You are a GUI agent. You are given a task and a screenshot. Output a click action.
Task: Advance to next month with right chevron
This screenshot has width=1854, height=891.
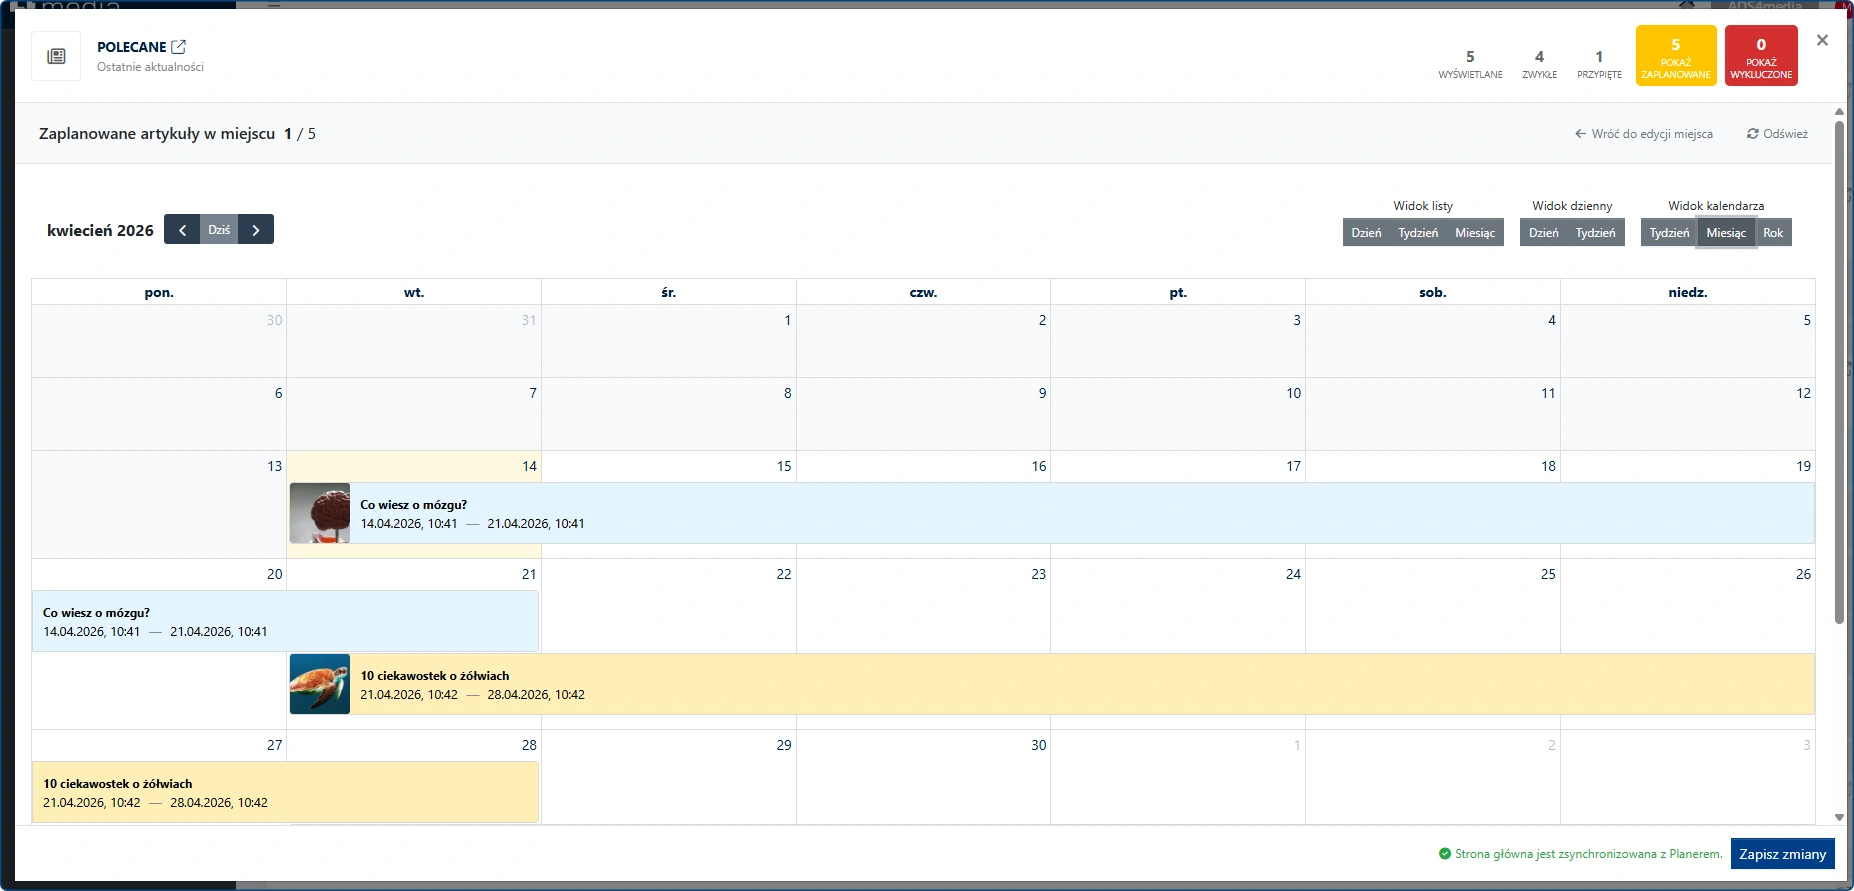[256, 230]
